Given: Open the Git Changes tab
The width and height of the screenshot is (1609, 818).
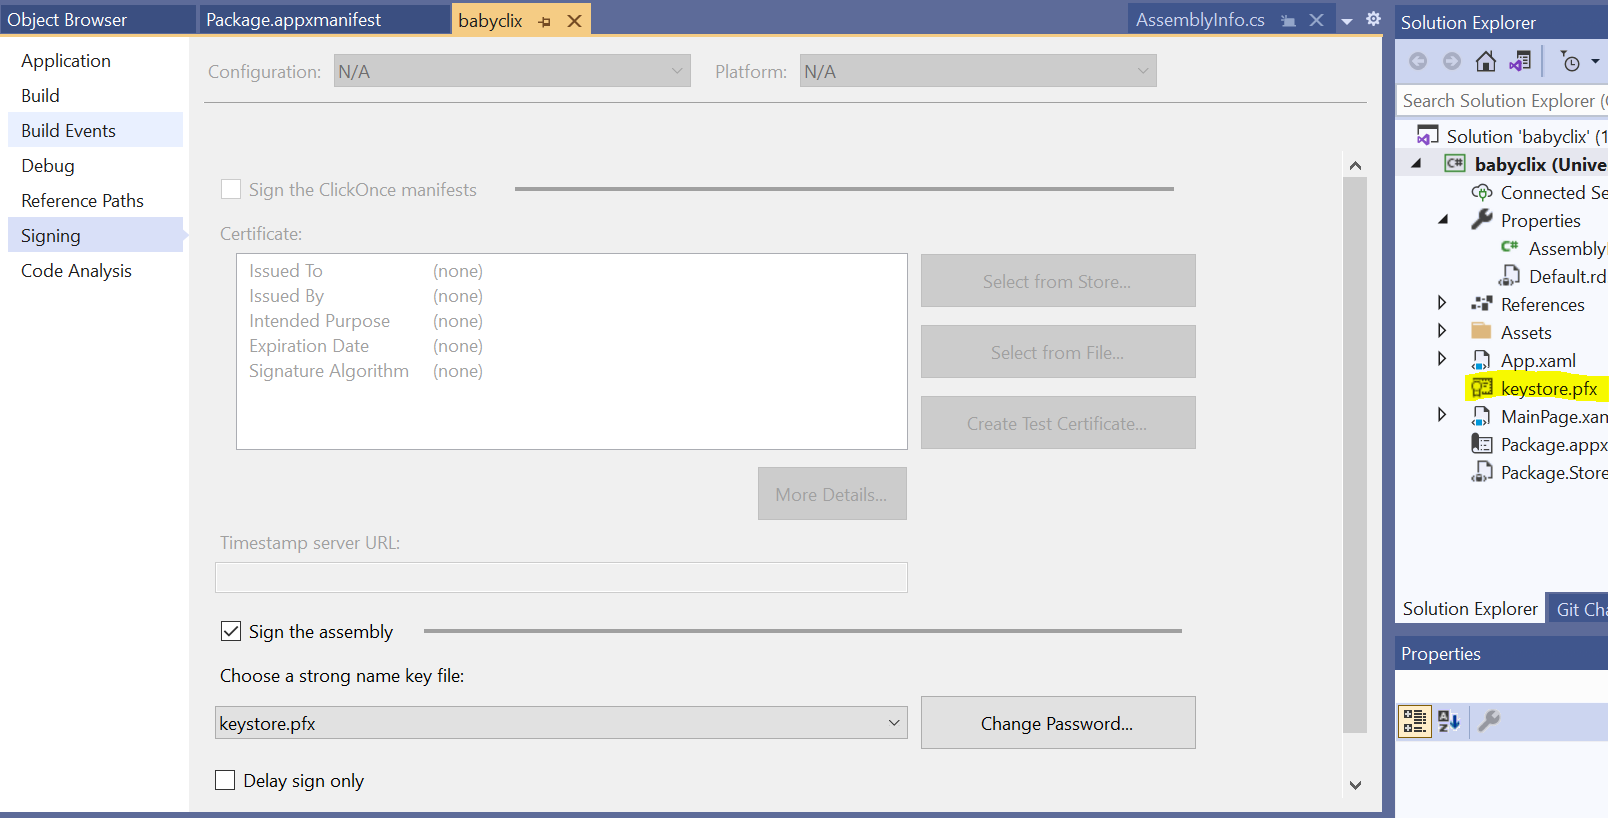Looking at the screenshot, I should point(1579,608).
